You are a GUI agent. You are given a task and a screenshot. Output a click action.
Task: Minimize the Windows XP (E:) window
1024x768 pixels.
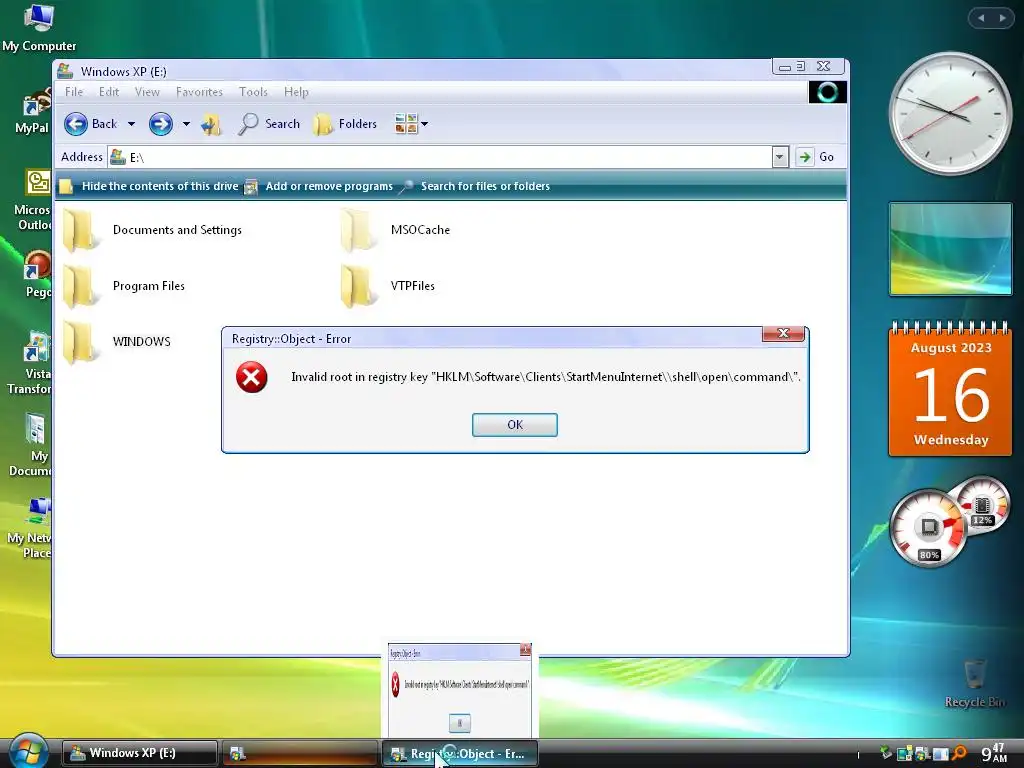pyautogui.click(x=785, y=67)
